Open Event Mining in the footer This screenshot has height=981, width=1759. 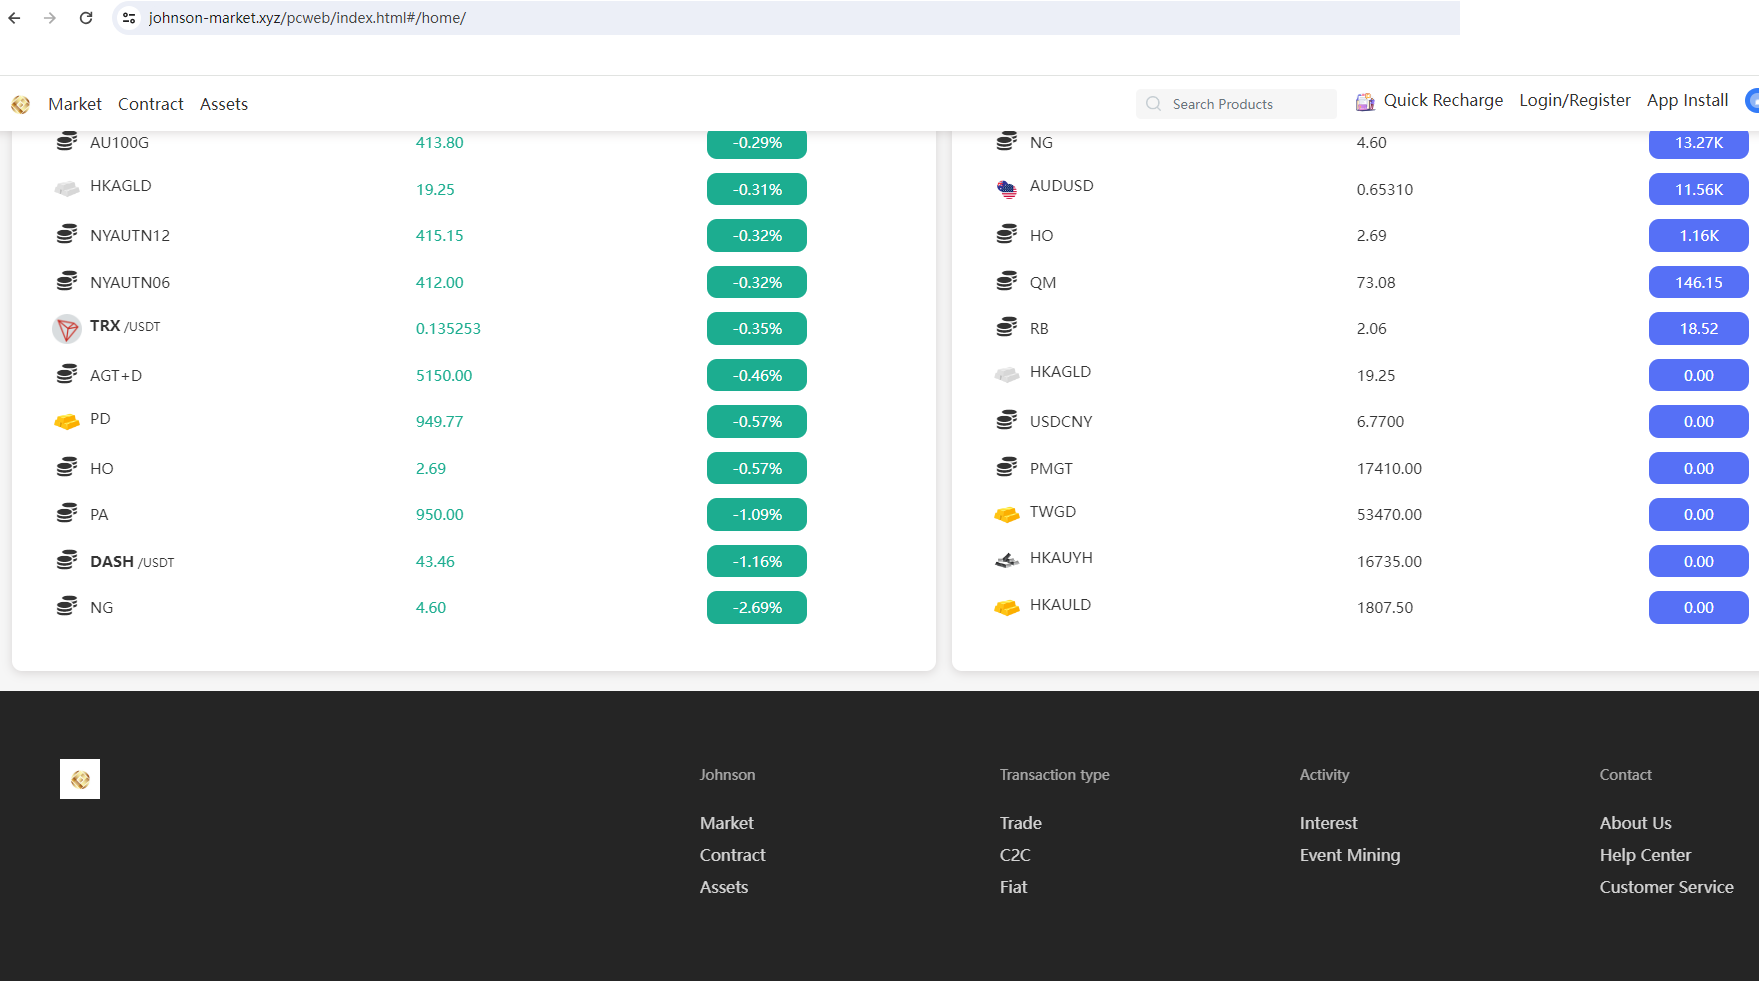(x=1350, y=855)
